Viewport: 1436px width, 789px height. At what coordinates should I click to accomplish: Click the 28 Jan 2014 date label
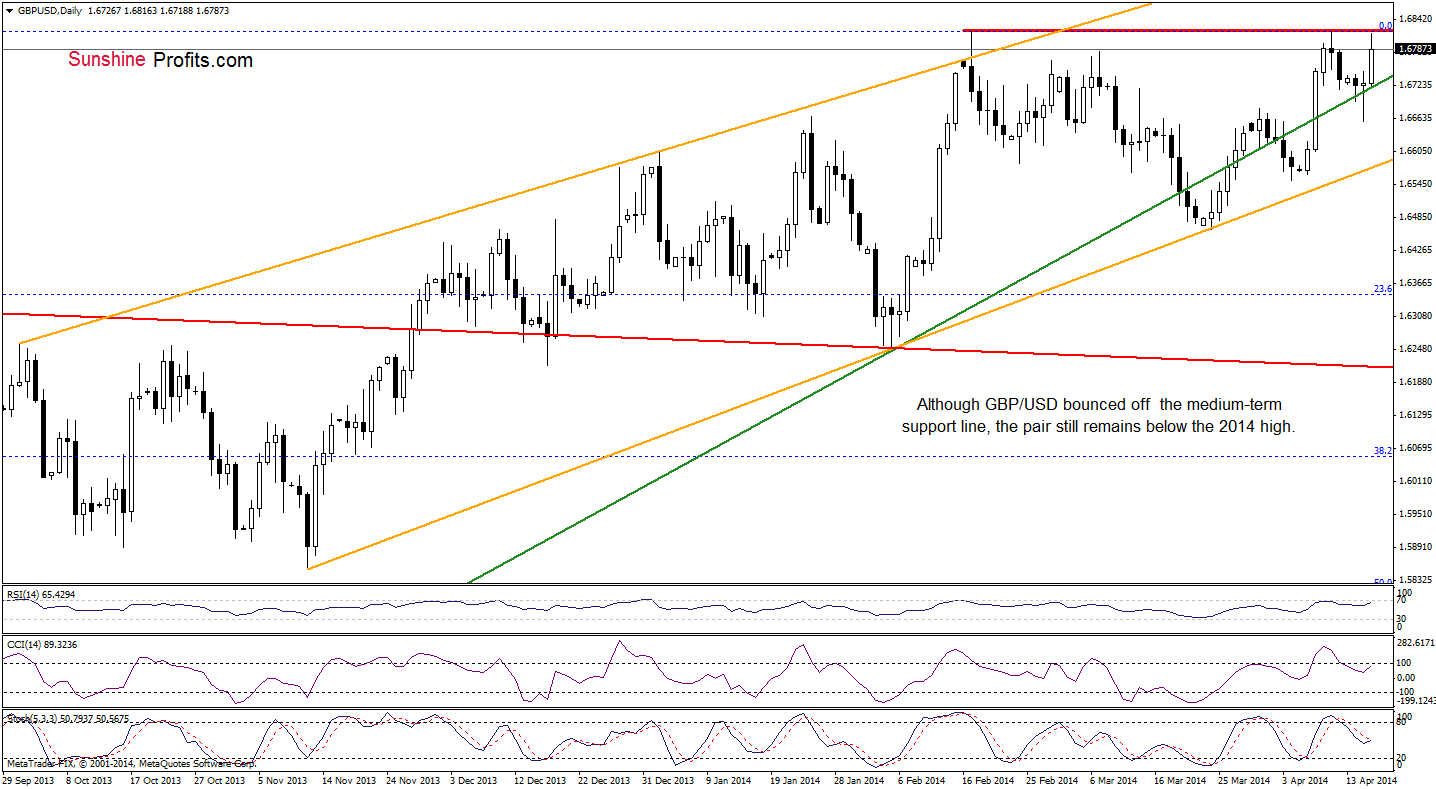coord(859,779)
